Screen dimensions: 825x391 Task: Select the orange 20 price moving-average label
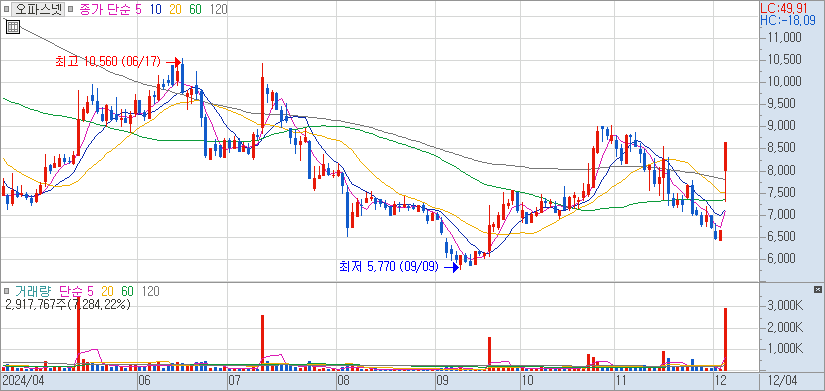coord(175,9)
